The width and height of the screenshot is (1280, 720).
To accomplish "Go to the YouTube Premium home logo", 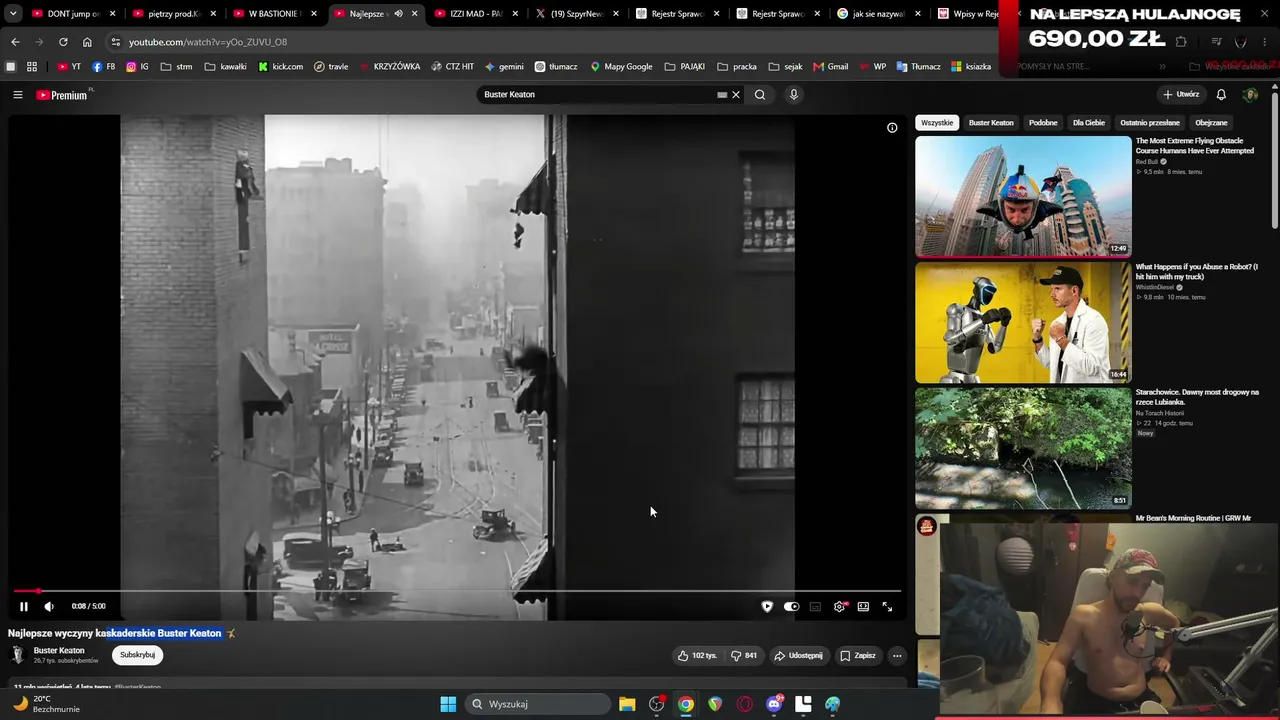I will tap(64, 95).
